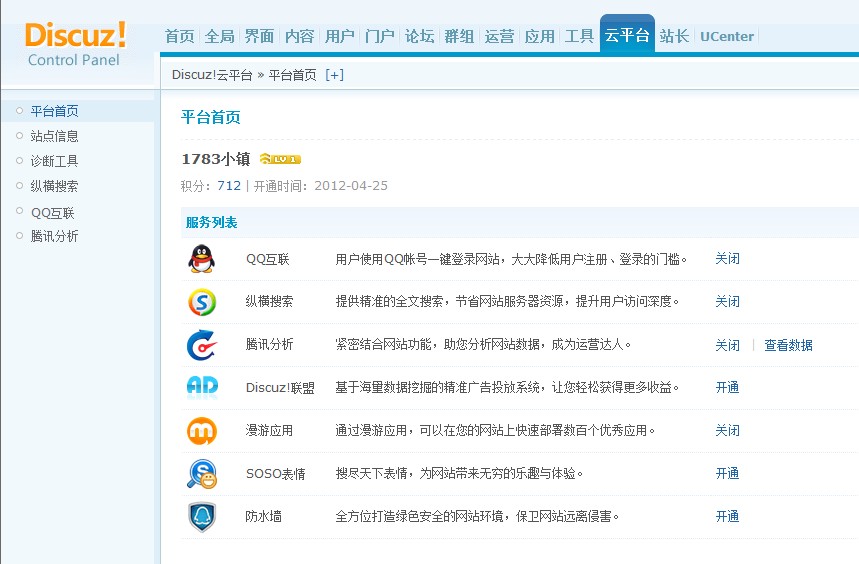Screen dimensions: 859x564
Task: Click the 防水墙 service name
Action: point(264,516)
